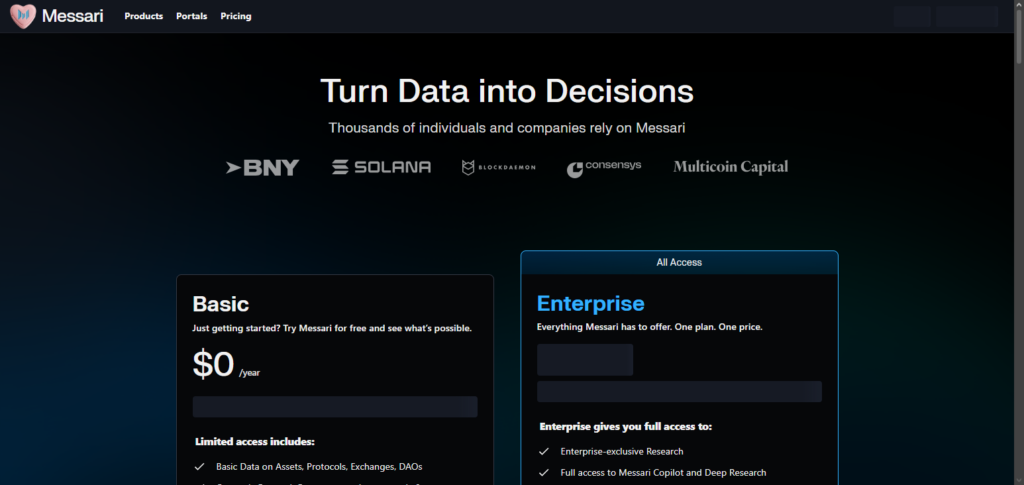Click the Messari wordmark in the header

[72, 16]
